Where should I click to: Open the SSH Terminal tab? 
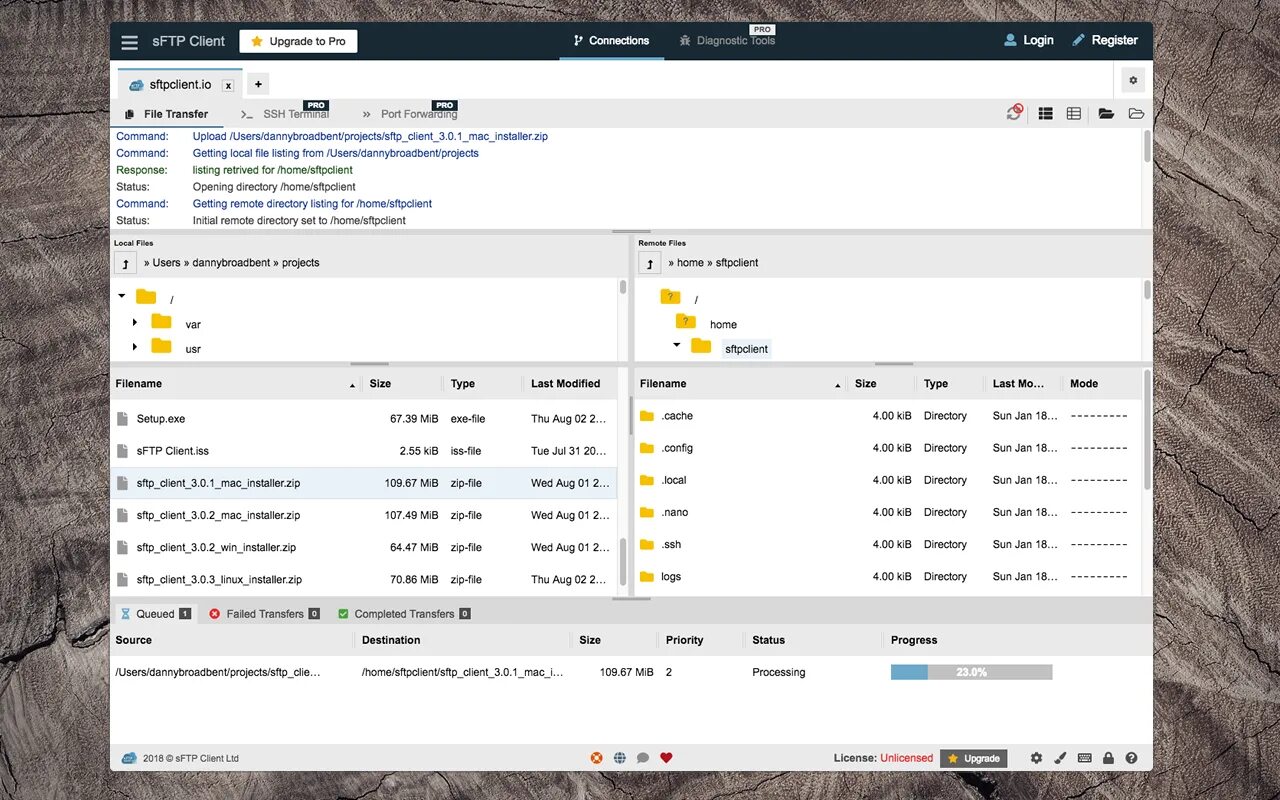(285, 114)
